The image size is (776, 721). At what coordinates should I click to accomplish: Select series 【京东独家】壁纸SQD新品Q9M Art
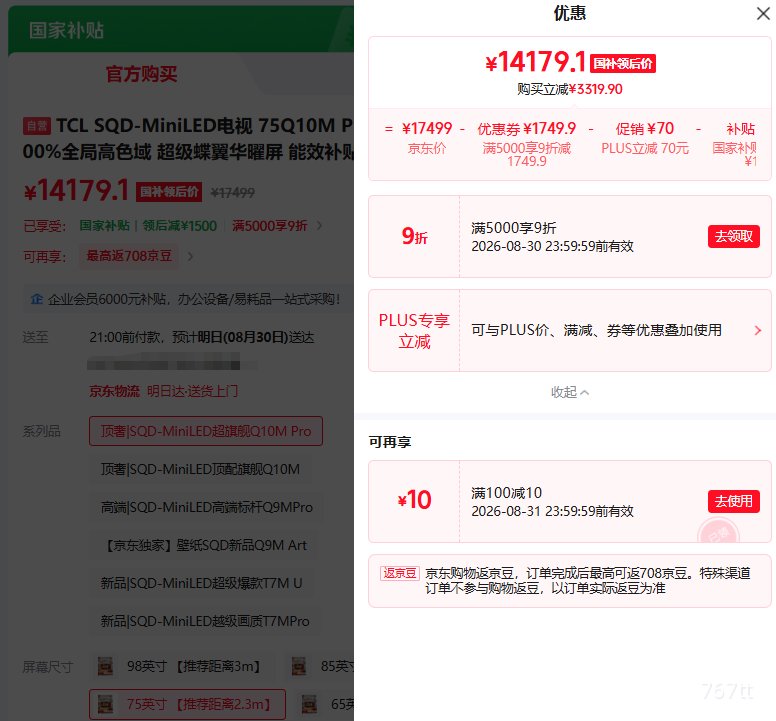click(x=204, y=545)
